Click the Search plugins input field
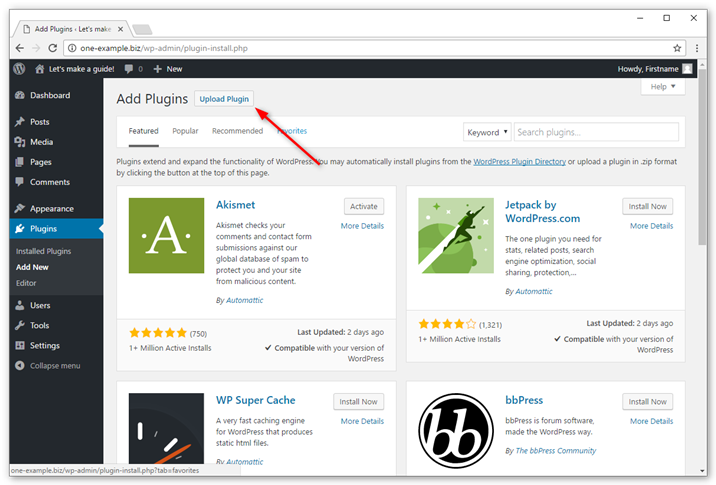This screenshot has width=716, height=485. click(x=596, y=132)
